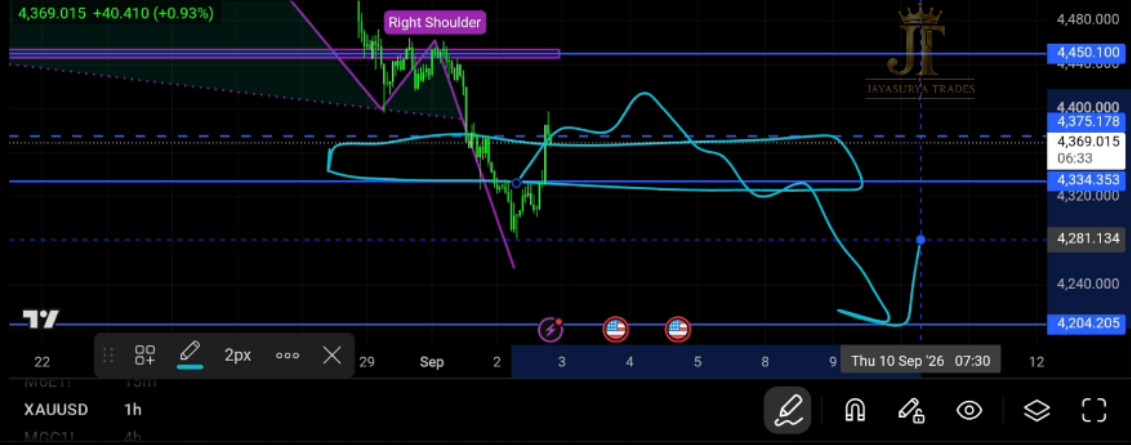Select the pencil color tool in floating toolbar
This screenshot has height=445, width=1131.
pyautogui.click(x=190, y=355)
